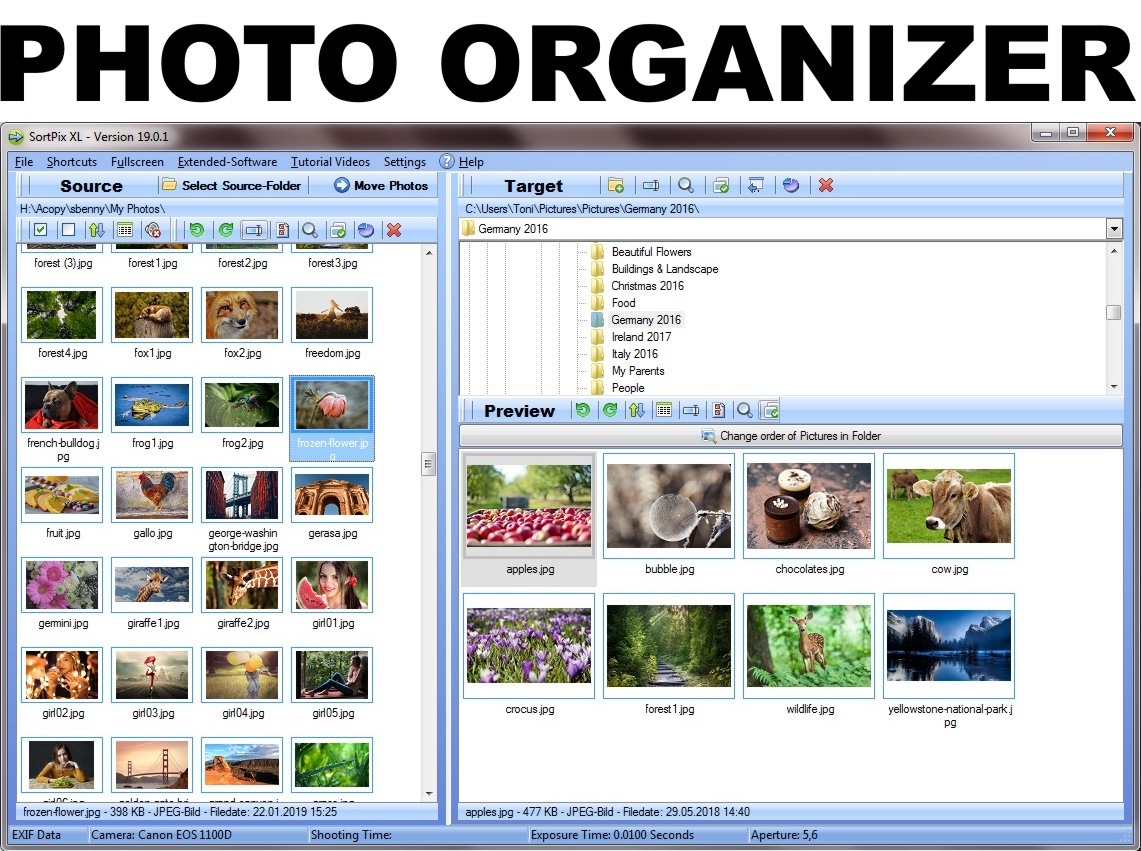
Task: Select the cow.jpg thumbnail in the preview pane
Action: click(x=948, y=505)
